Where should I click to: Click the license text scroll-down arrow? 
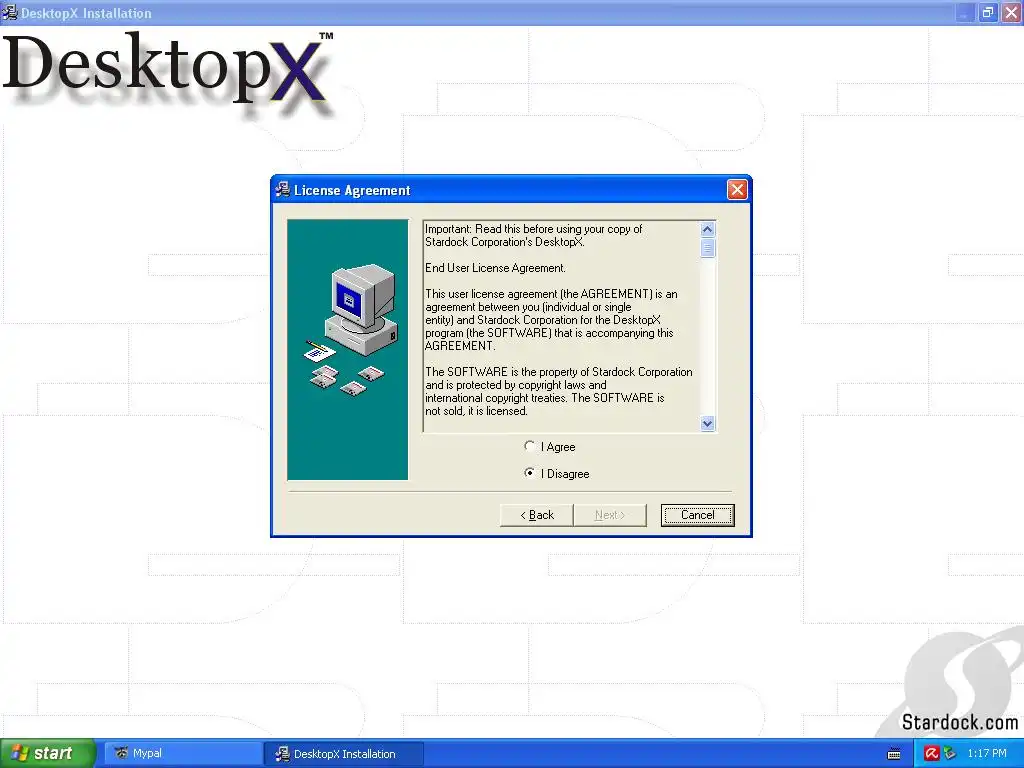pos(707,423)
